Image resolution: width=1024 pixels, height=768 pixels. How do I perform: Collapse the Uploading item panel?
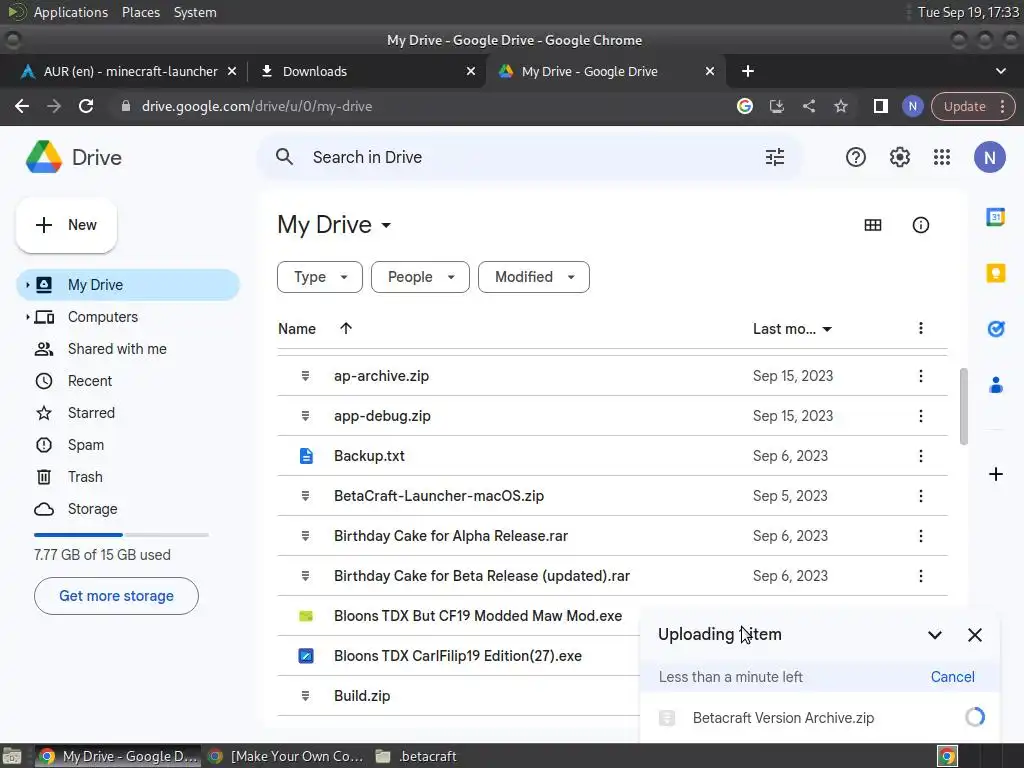tap(935, 635)
